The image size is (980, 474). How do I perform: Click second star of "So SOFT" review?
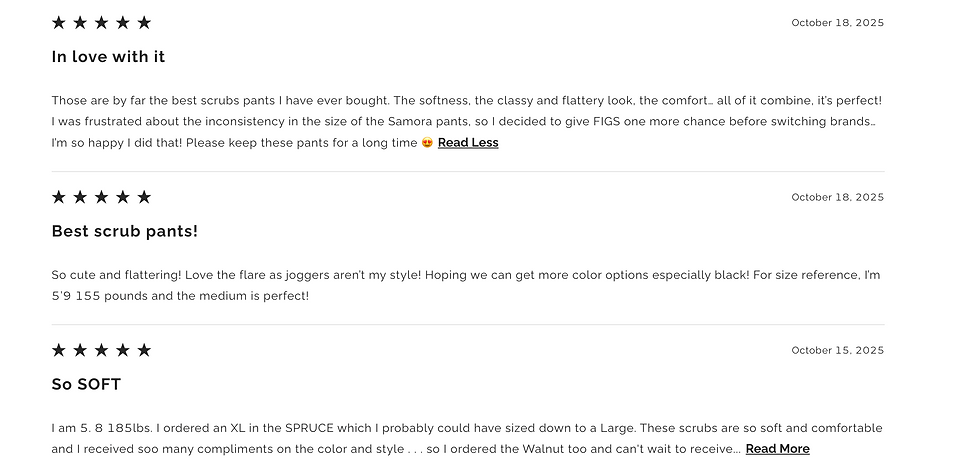coord(80,350)
